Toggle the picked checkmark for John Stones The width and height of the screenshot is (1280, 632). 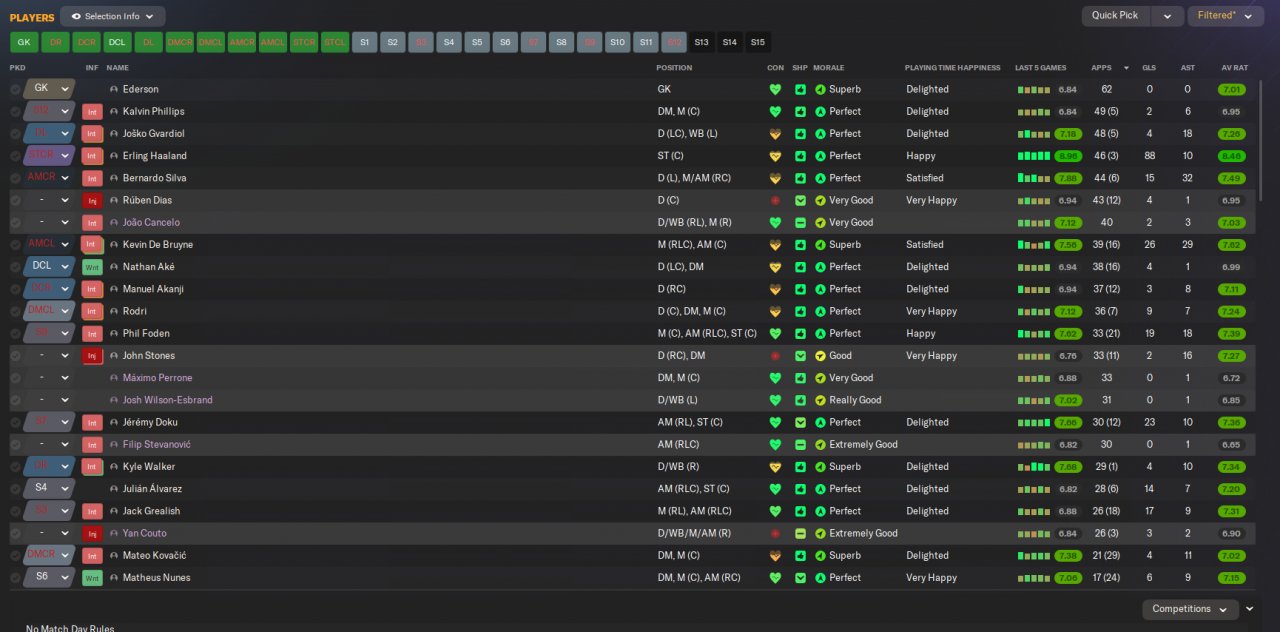(15, 356)
